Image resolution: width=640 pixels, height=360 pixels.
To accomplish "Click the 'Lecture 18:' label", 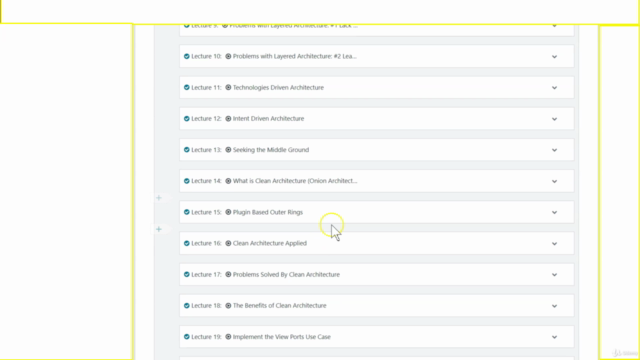I will tap(206, 306).
